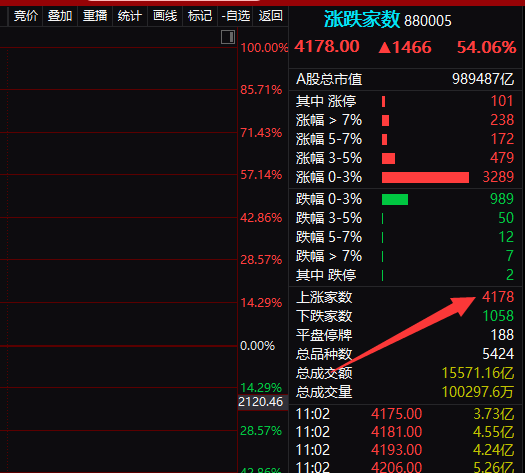Open the 标记 marker option
525x473 pixels.
point(200,16)
